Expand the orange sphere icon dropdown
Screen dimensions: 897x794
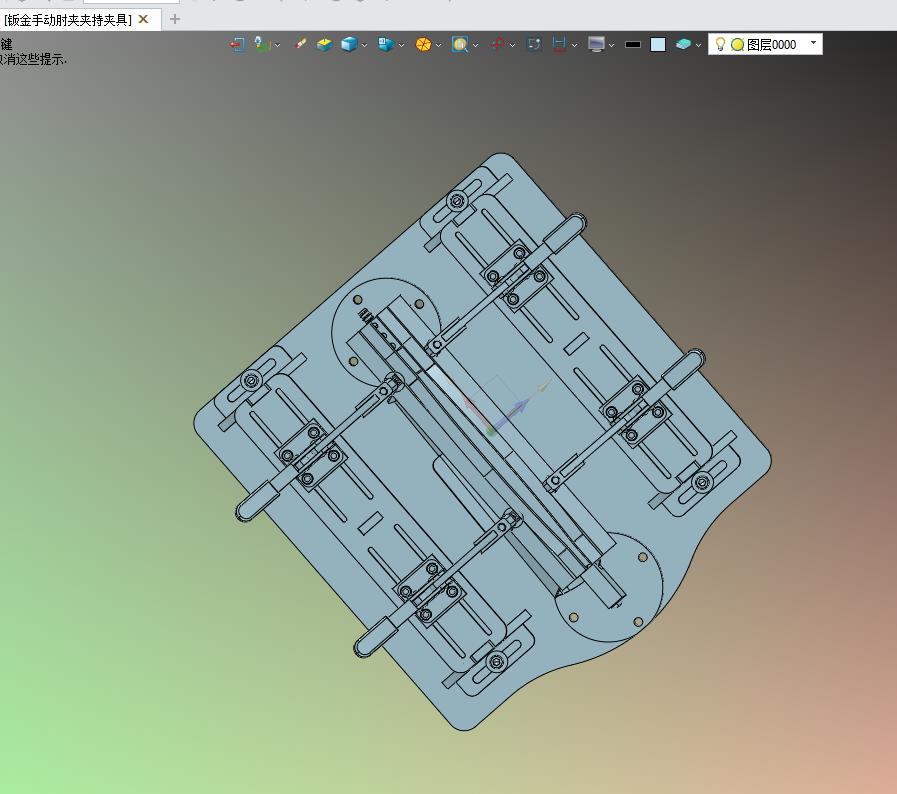(x=439, y=45)
